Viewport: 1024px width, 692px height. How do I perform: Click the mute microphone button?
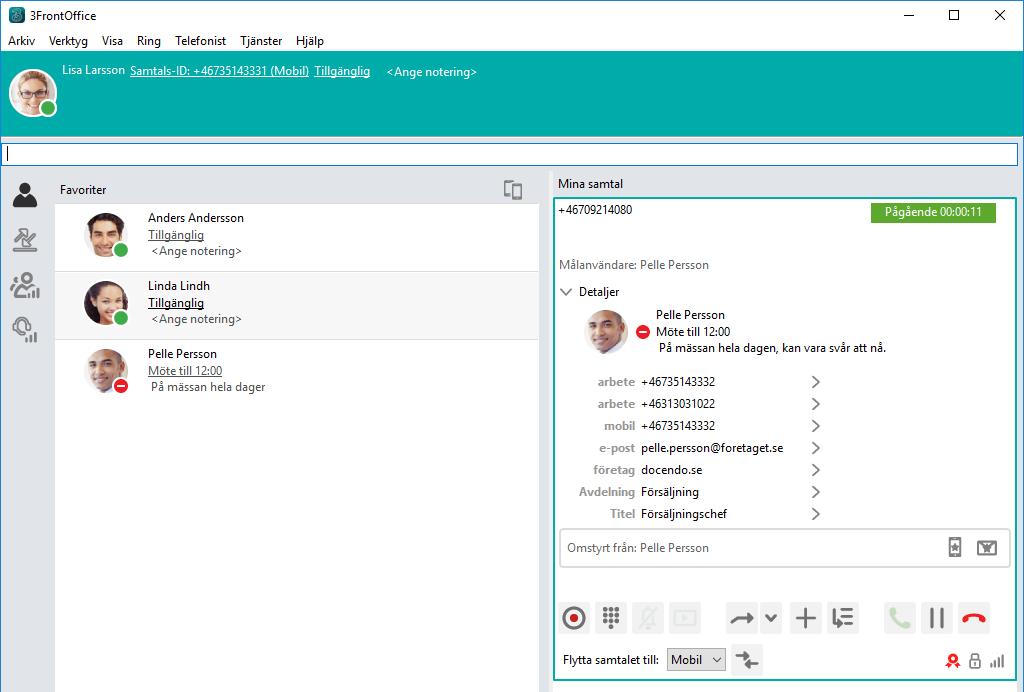click(x=648, y=618)
